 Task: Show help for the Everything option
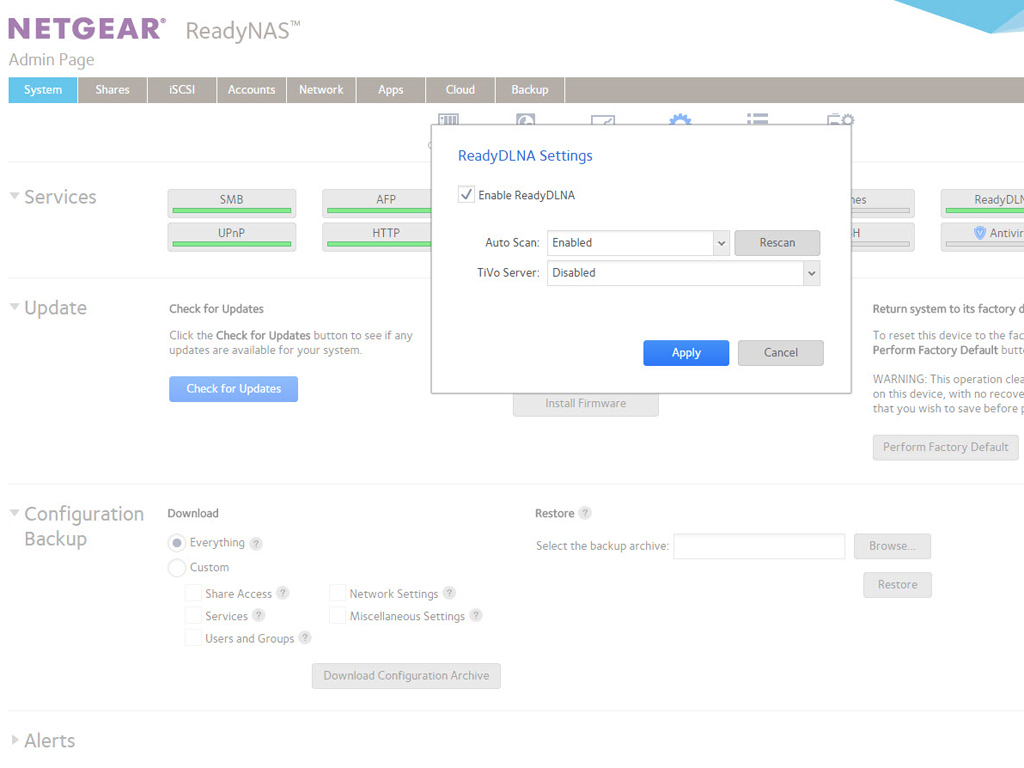coord(257,543)
